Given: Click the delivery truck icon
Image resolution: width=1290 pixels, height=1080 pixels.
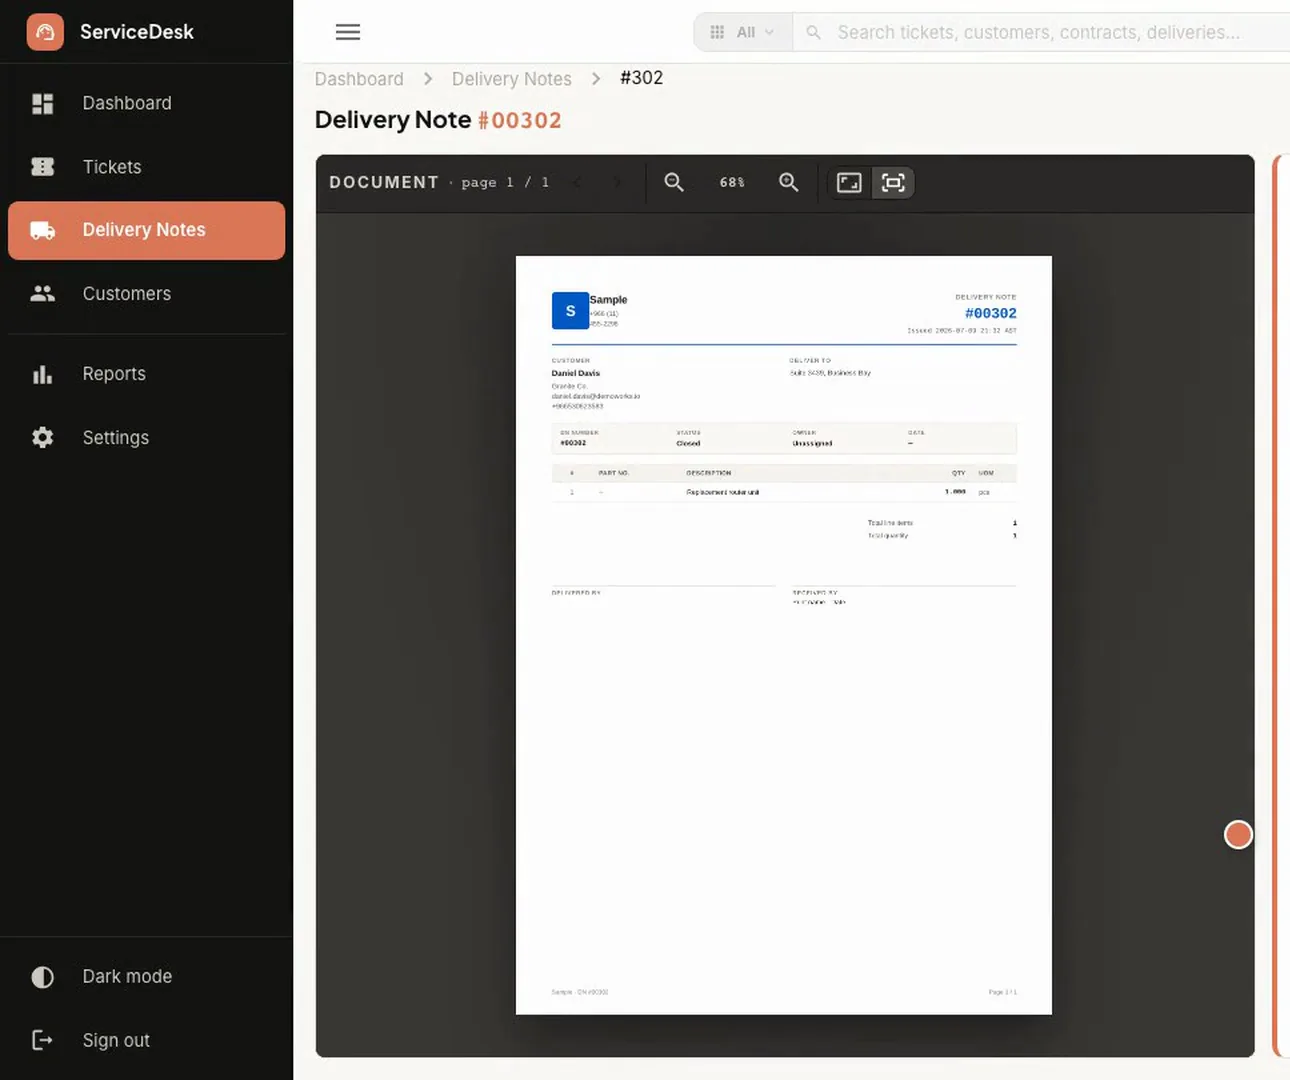Looking at the screenshot, I should [x=43, y=230].
